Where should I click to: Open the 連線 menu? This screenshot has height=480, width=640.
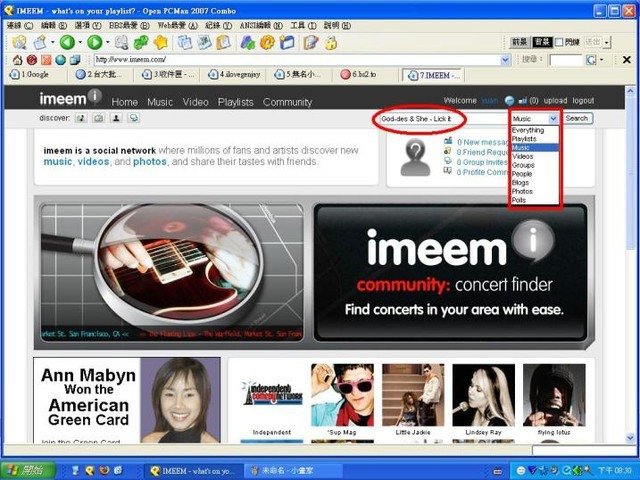click(20, 25)
